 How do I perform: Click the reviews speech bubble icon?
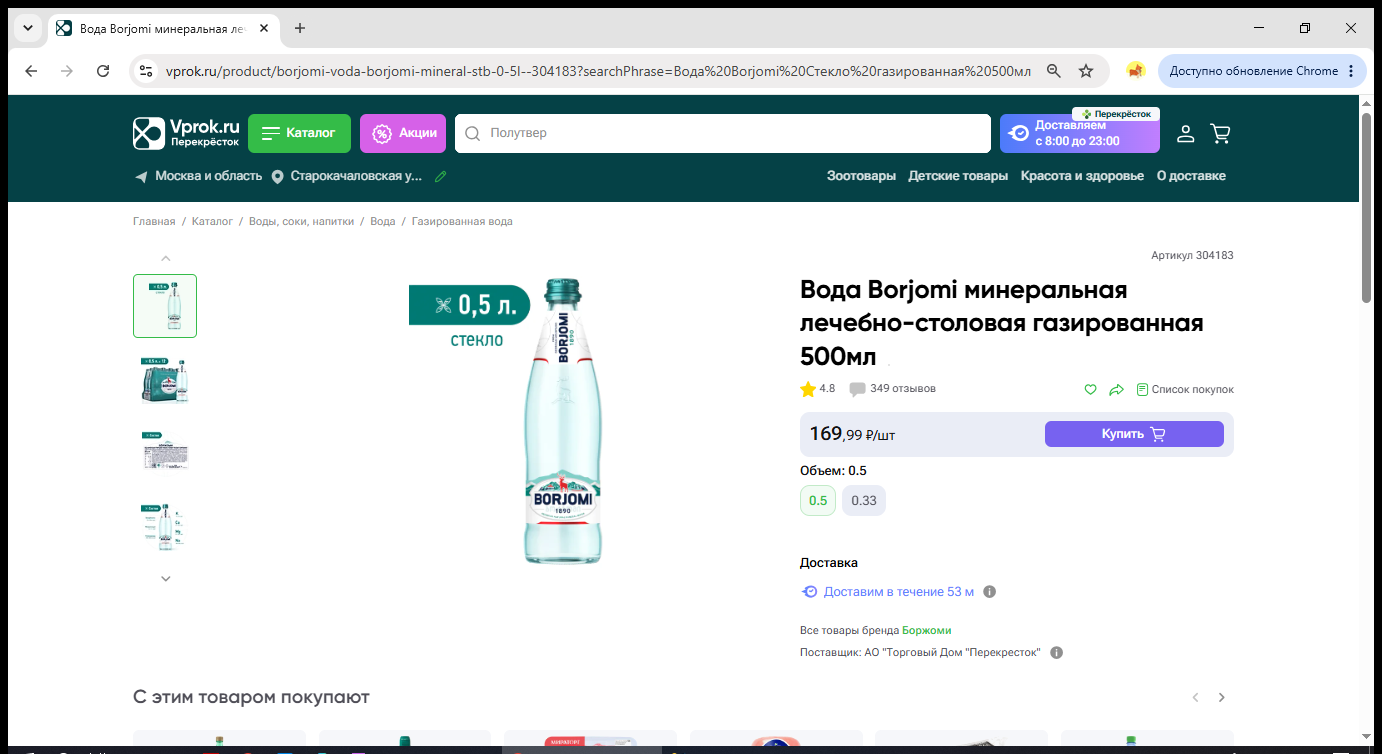pos(857,389)
